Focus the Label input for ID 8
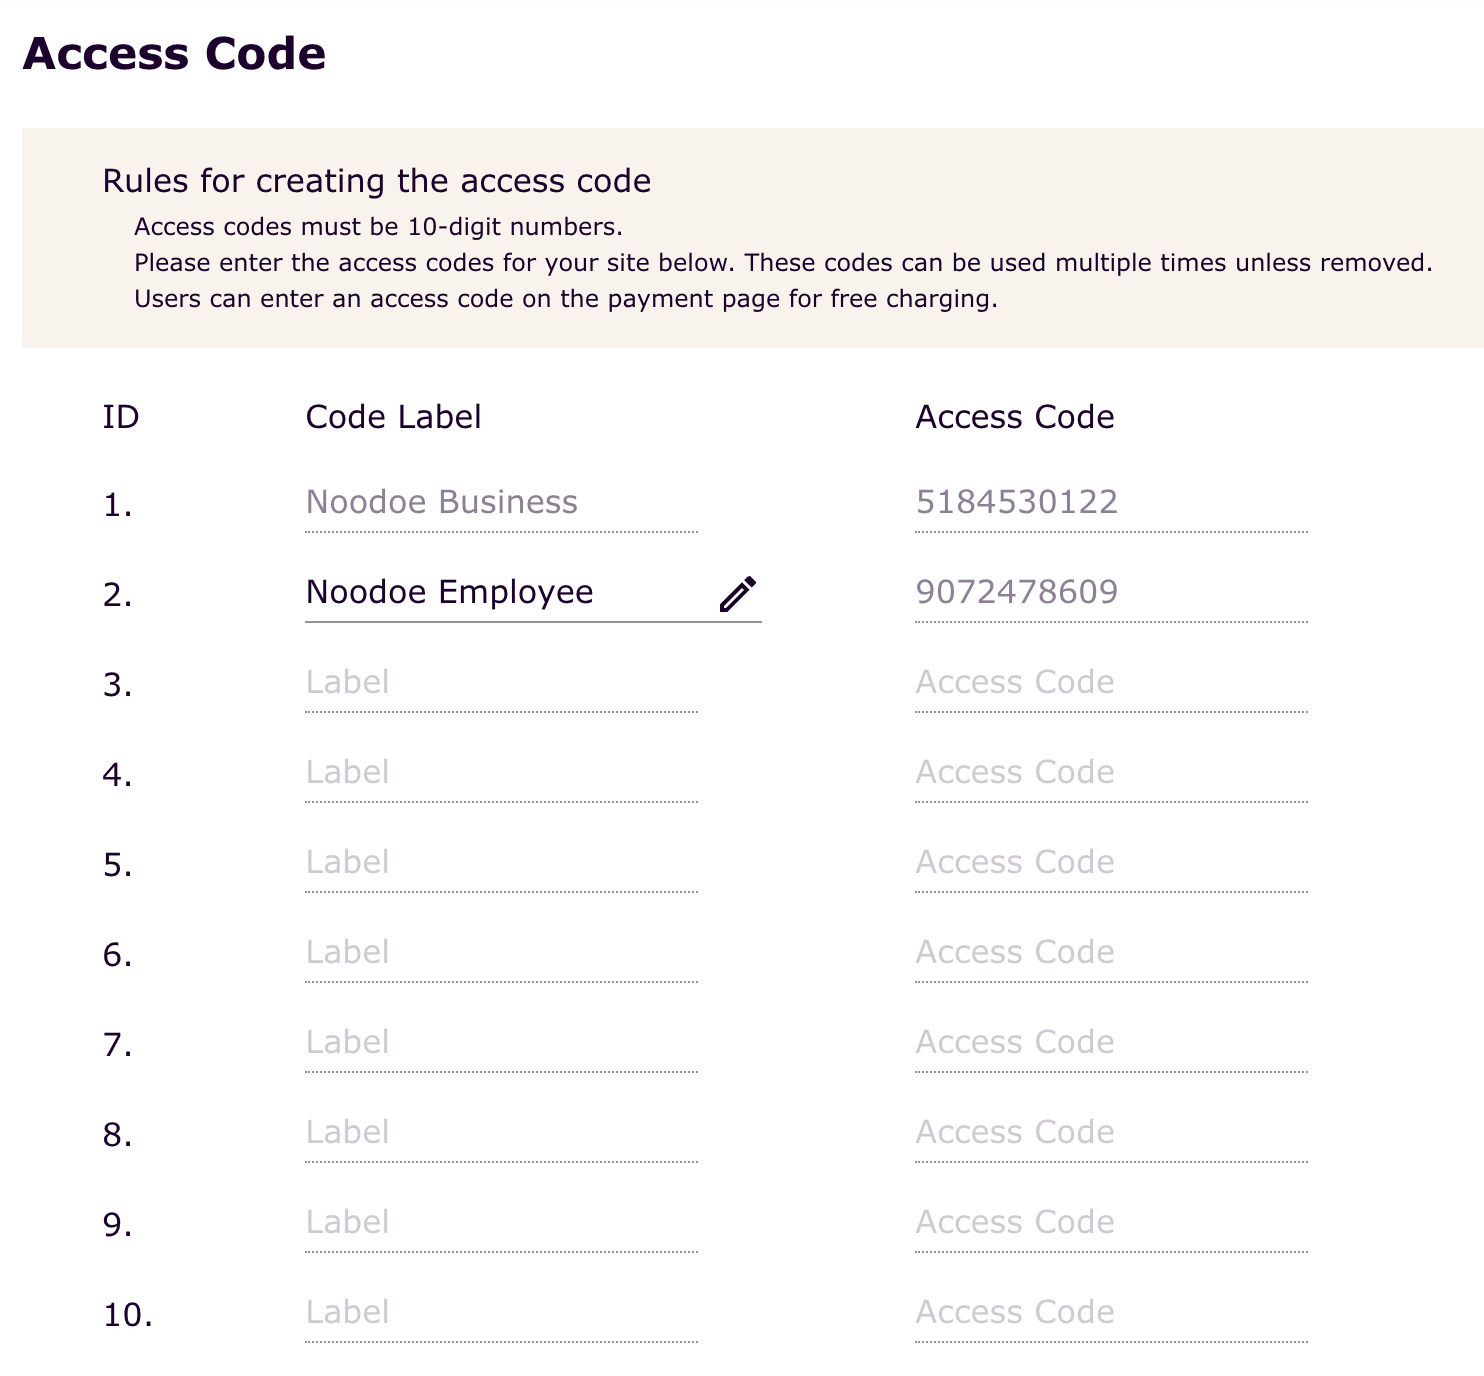1484x1376 pixels. 500,1133
